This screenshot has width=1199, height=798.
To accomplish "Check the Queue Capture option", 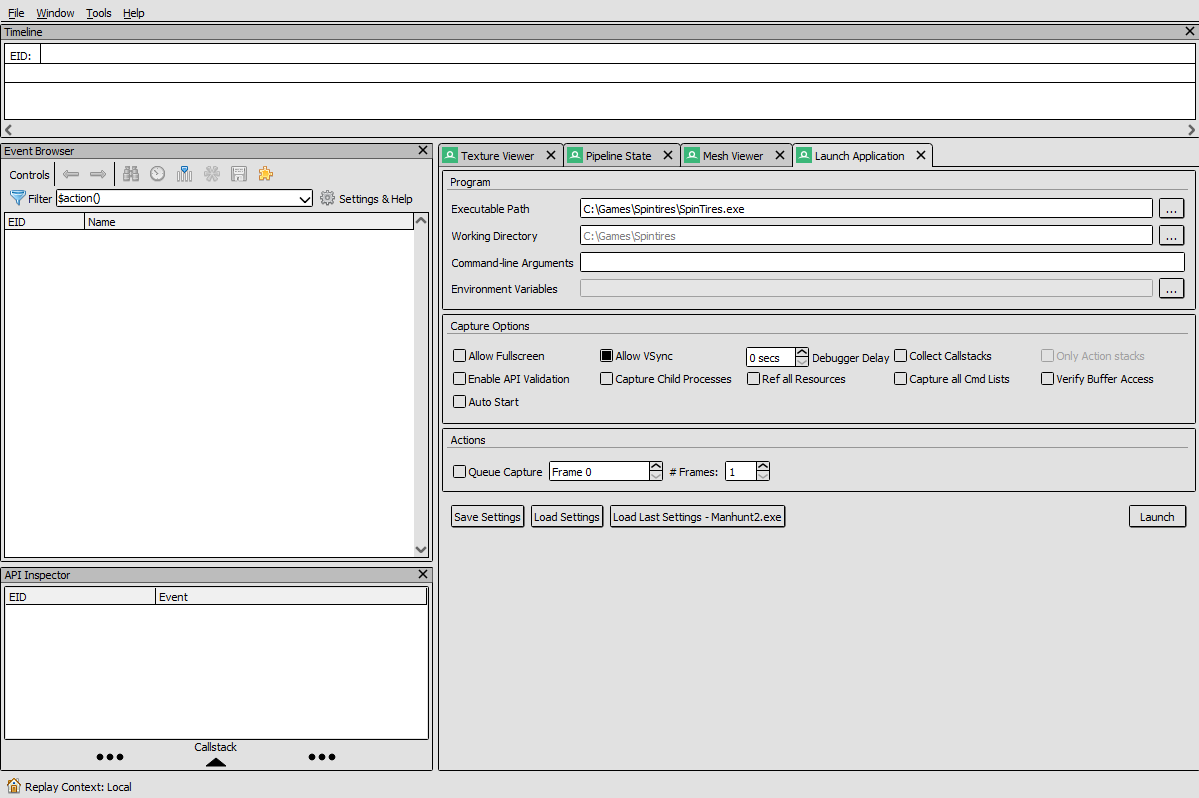I will tap(460, 472).
